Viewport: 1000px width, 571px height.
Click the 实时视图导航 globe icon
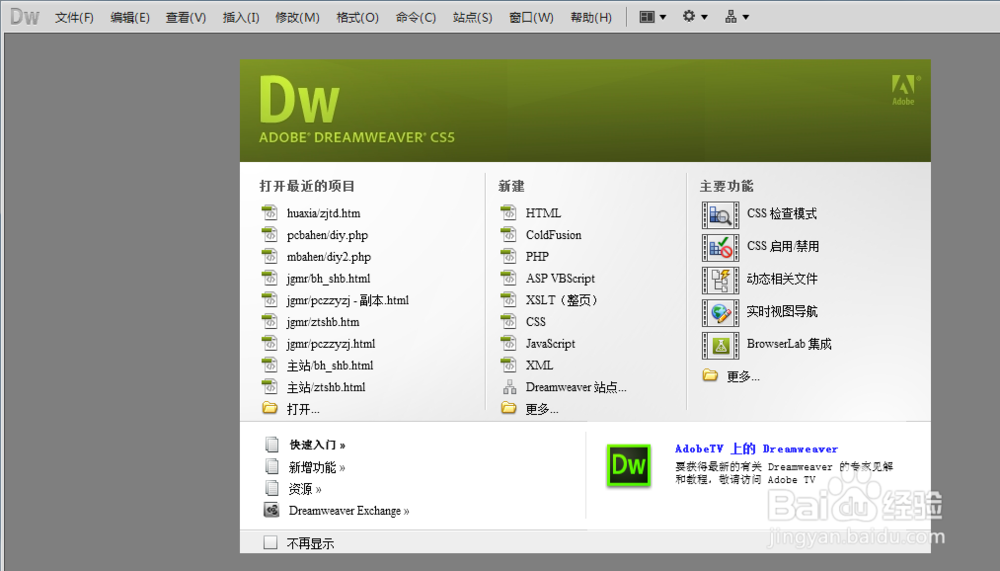point(720,313)
